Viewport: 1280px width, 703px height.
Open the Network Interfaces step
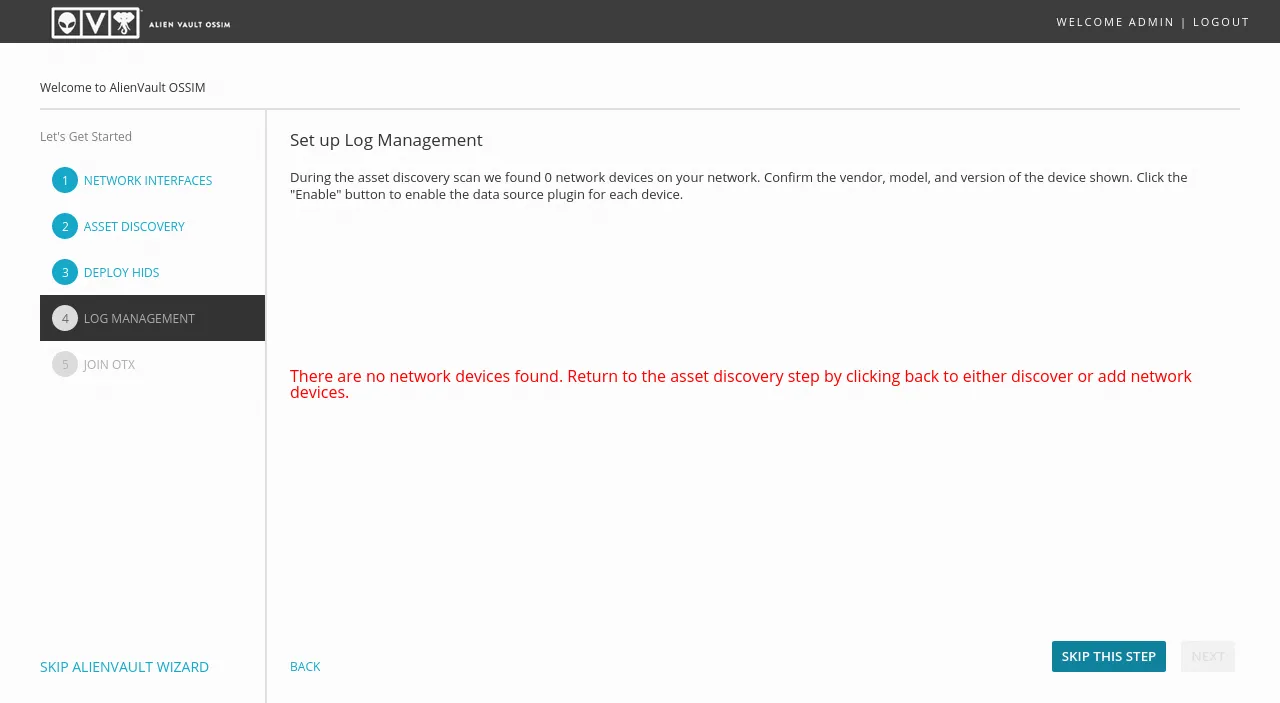(x=148, y=181)
